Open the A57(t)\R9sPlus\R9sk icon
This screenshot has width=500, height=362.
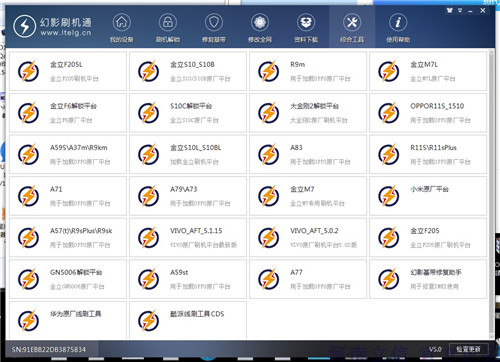(28, 238)
